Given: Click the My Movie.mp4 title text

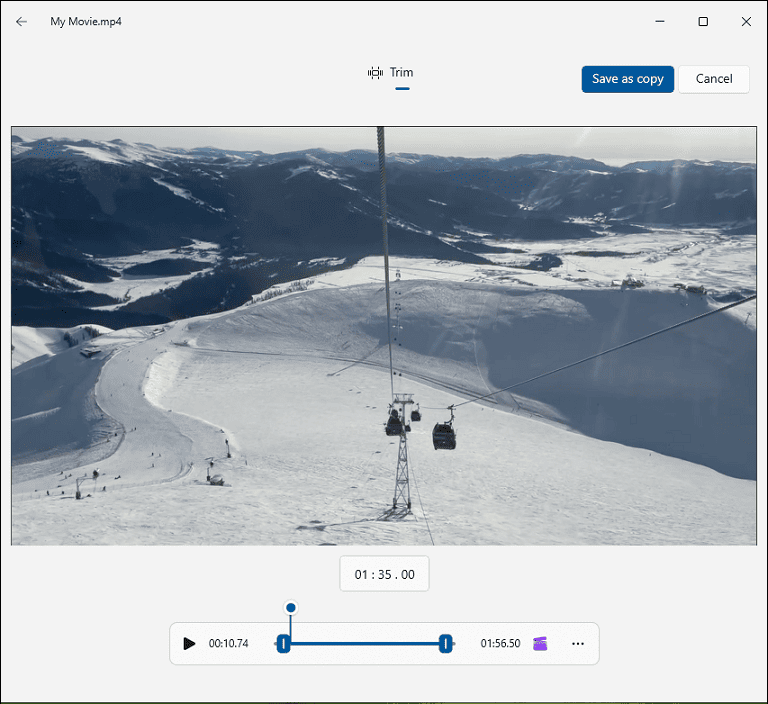Looking at the screenshot, I should (x=86, y=22).
